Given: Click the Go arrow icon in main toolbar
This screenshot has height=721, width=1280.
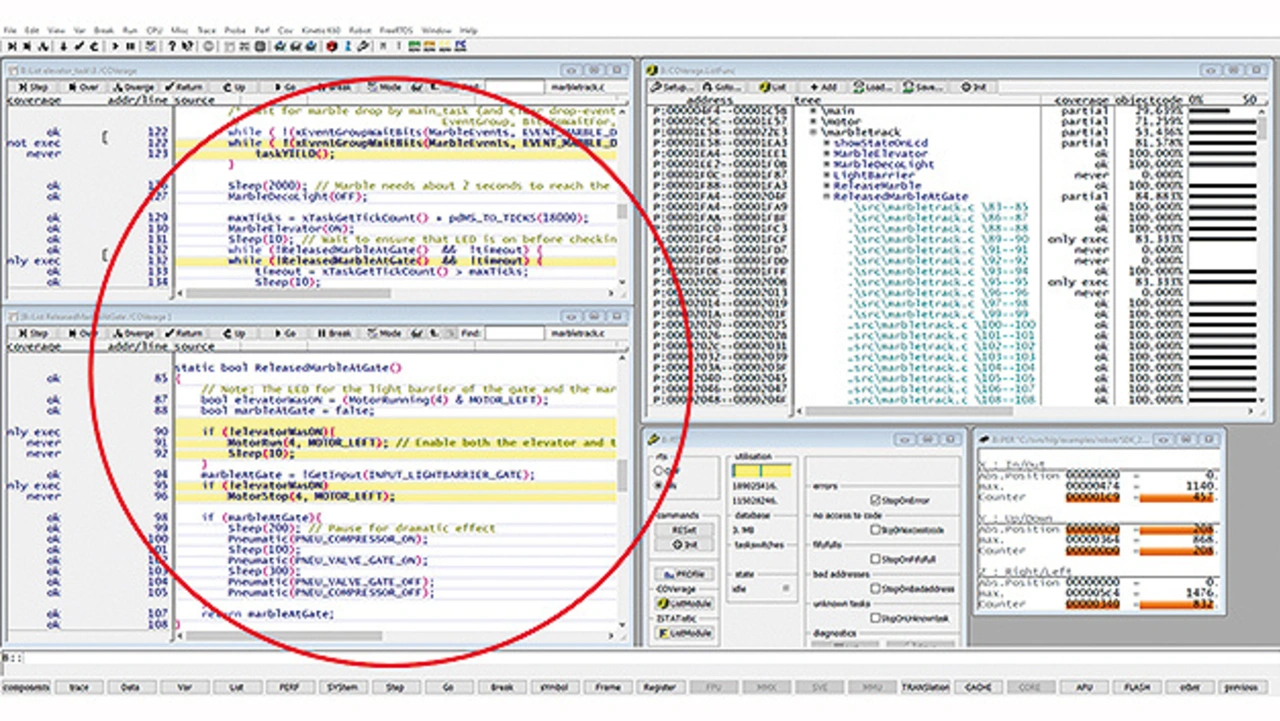Looking at the screenshot, I should 115,46.
